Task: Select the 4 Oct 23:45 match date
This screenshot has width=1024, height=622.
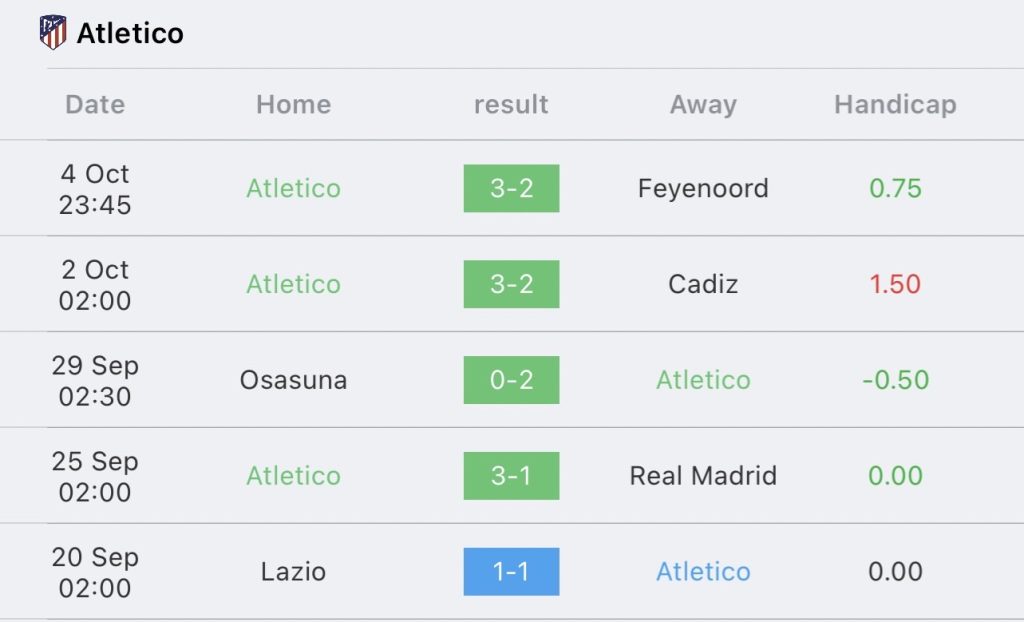Action: (x=95, y=189)
